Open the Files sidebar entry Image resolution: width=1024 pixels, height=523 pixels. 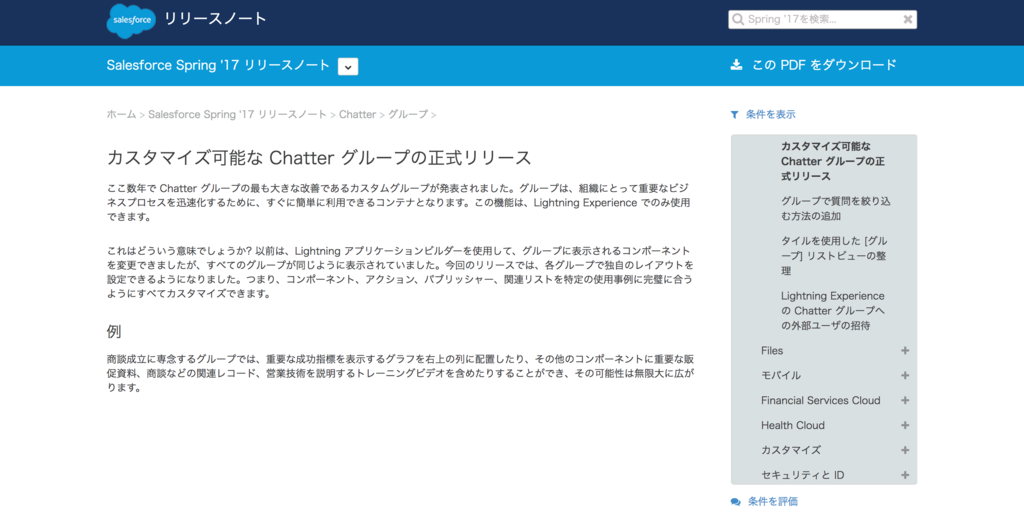click(772, 351)
